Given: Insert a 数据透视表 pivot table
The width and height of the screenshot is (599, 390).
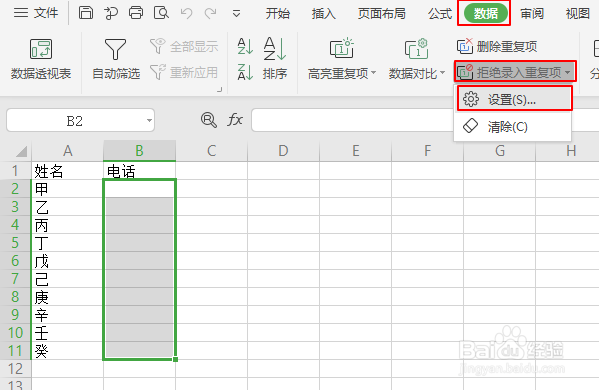Looking at the screenshot, I should 41,59.
